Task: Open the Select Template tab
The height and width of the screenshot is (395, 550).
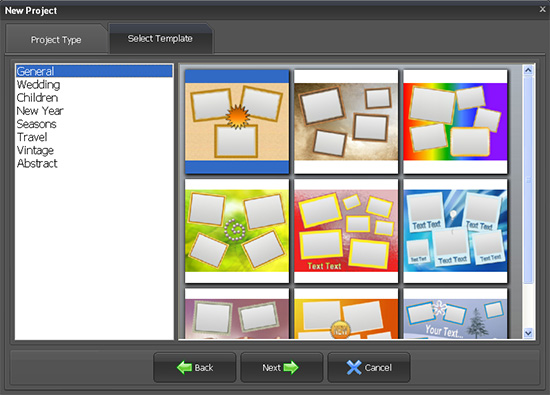Action: [160, 38]
